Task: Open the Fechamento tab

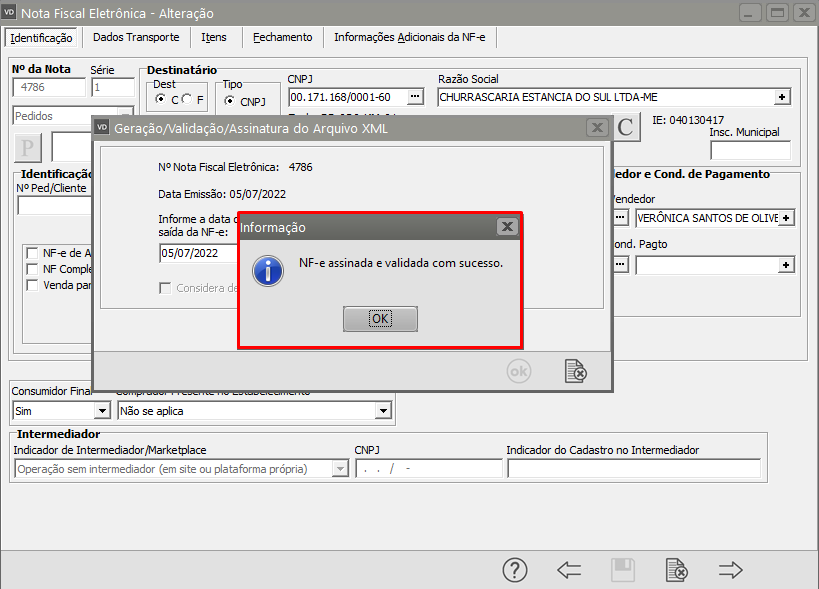Action: pos(282,37)
